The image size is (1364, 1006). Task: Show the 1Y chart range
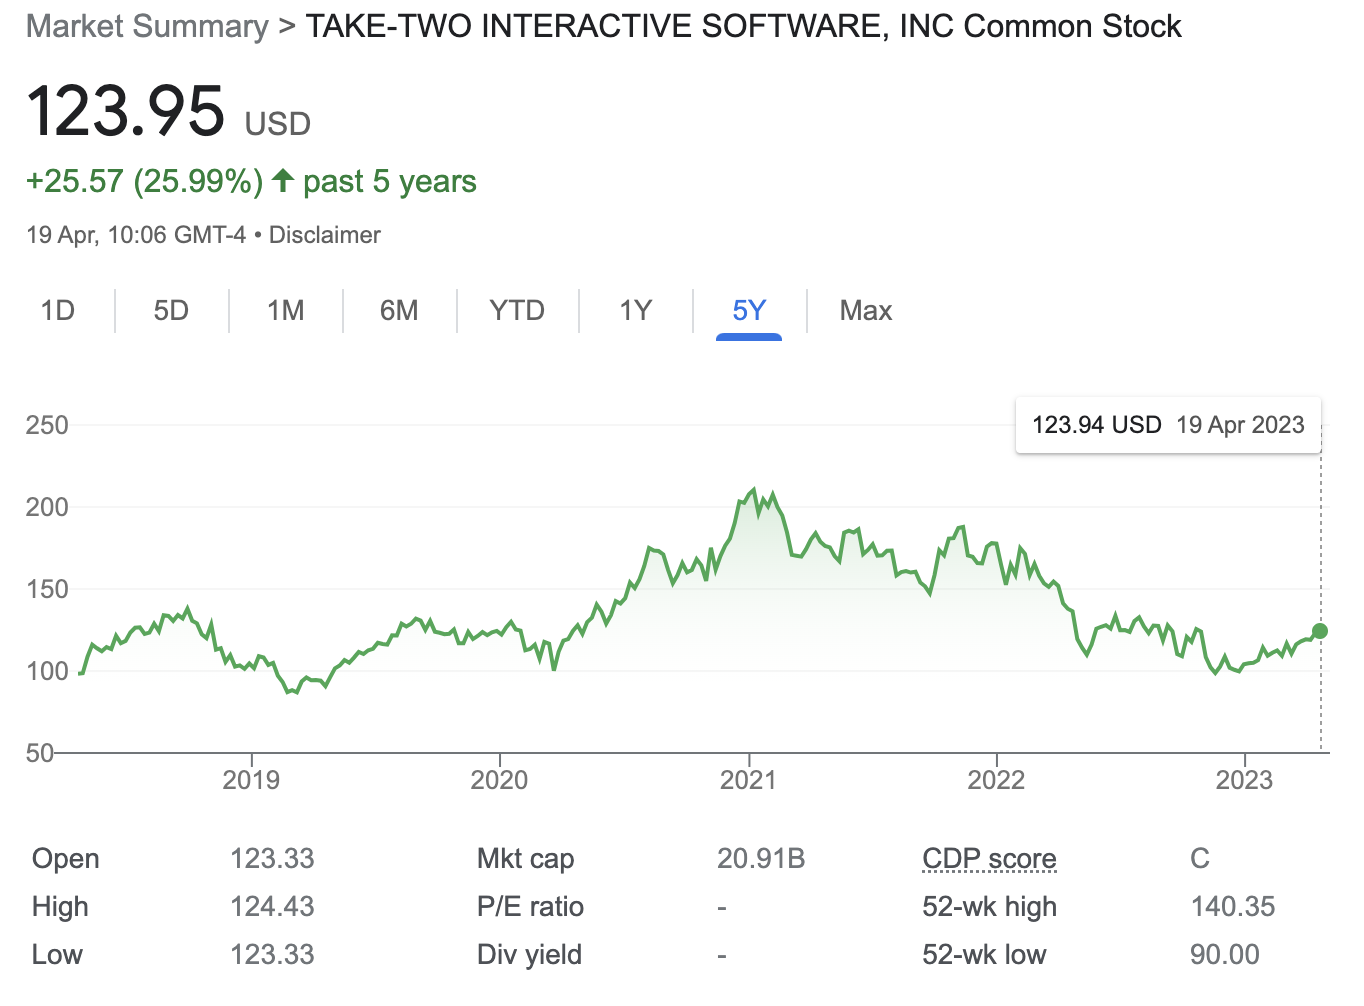tap(635, 311)
